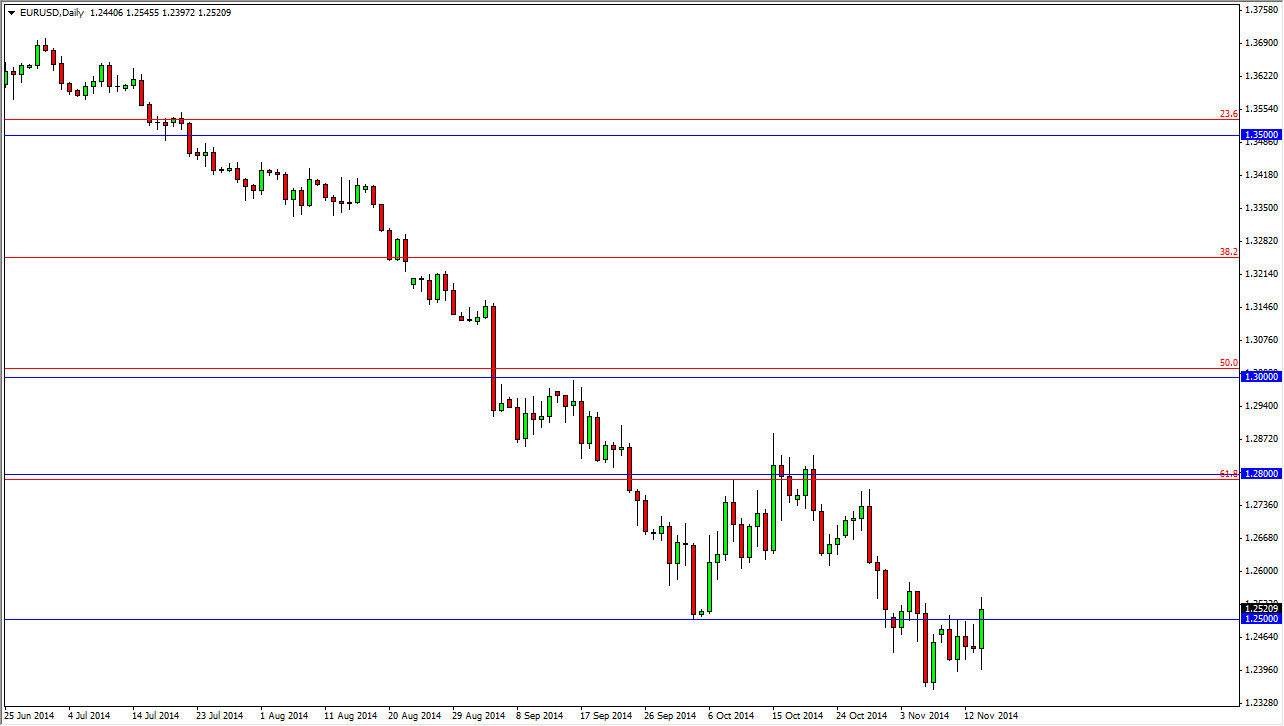Click the EURUSD,Daily chart title text

tap(51, 11)
